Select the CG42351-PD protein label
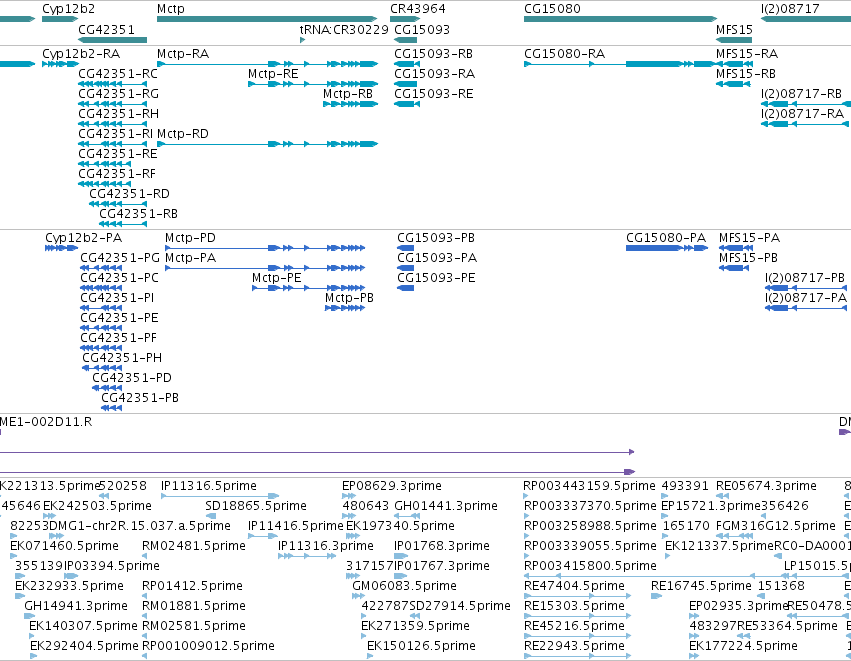The image size is (851, 661). pos(132,378)
